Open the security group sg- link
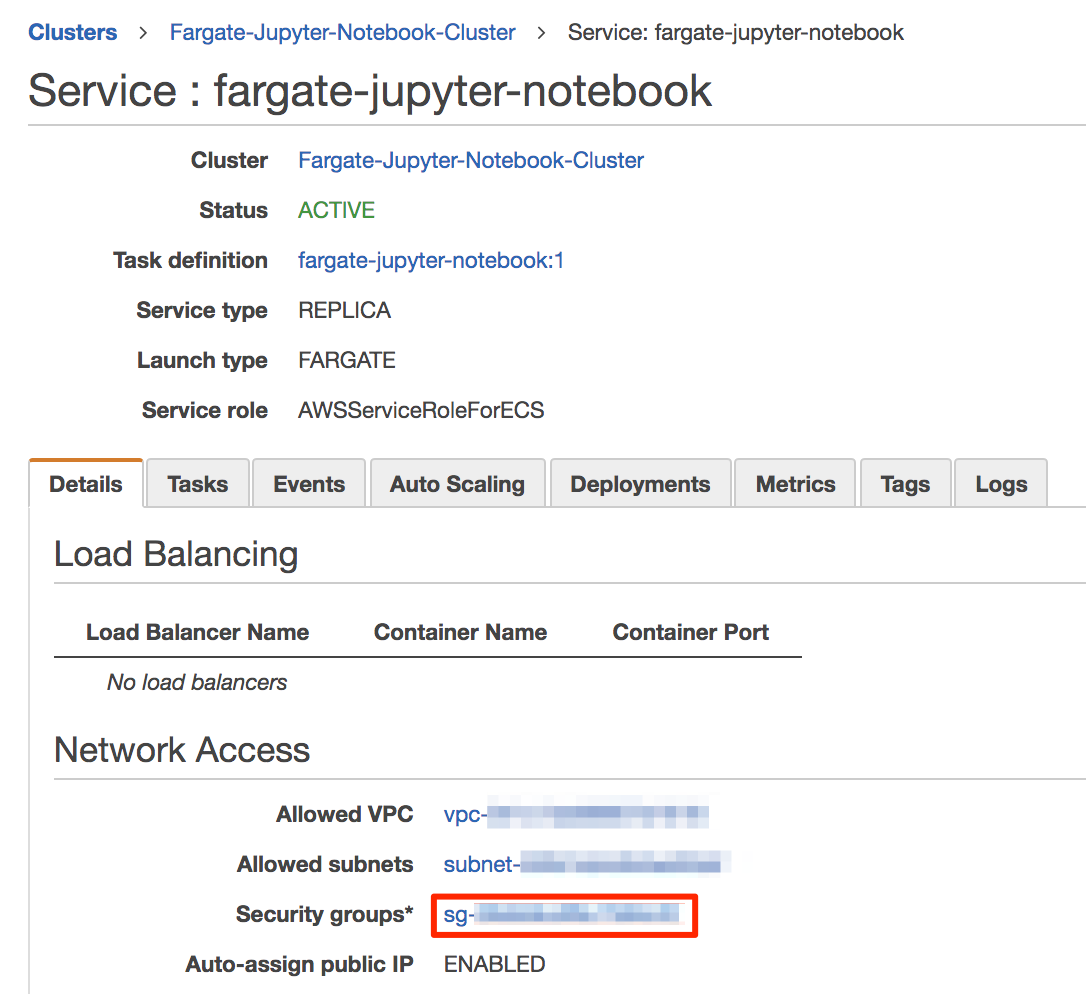The width and height of the screenshot is (1086, 994). 562,914
